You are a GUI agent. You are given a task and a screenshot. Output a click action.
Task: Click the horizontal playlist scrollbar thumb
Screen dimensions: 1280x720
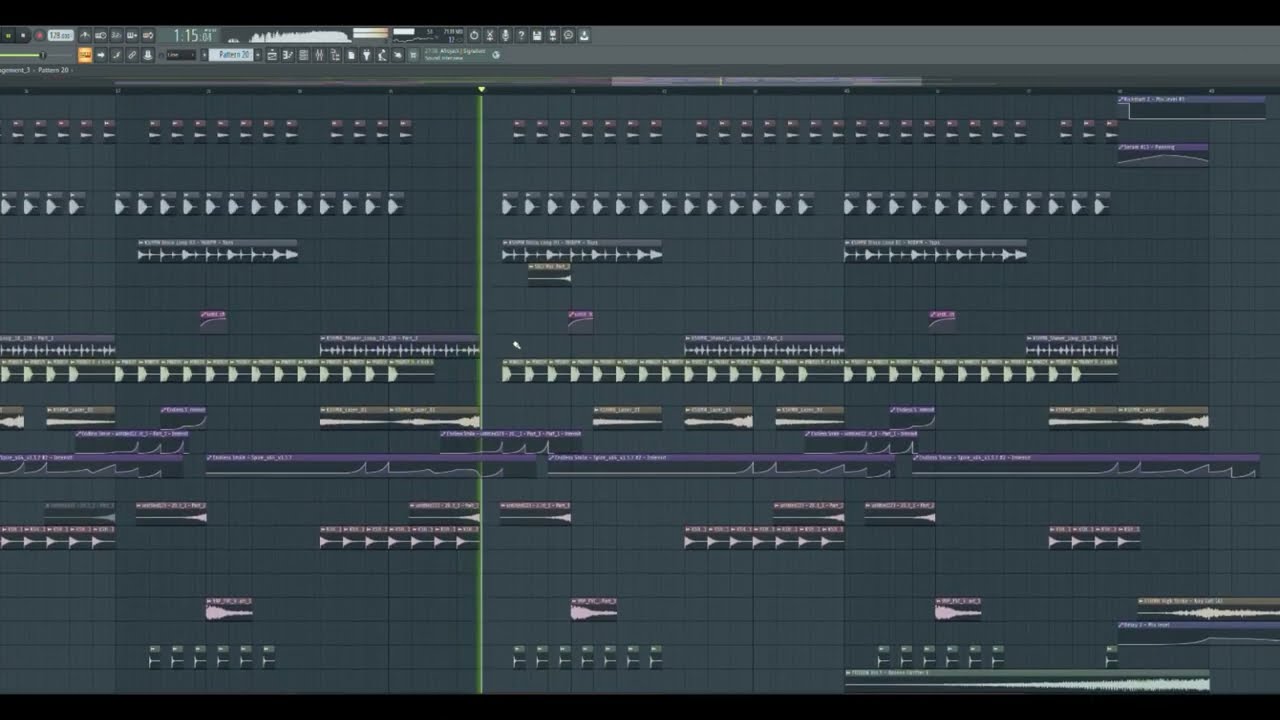pyautogui.click(x=766, y=81)
